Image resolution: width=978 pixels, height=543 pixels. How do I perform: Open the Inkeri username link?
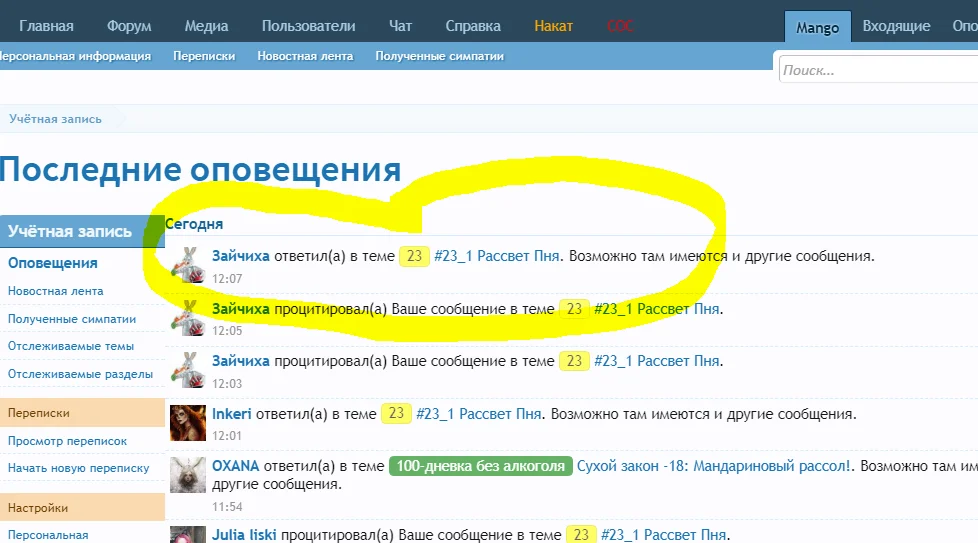tap(231, 414)
